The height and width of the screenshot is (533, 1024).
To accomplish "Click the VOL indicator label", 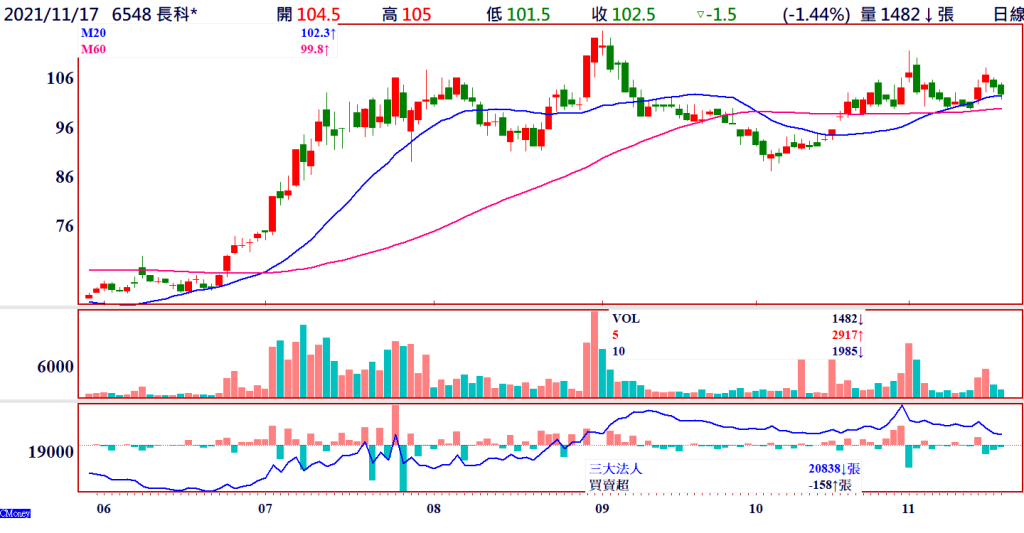I will (x=626, y=318).
